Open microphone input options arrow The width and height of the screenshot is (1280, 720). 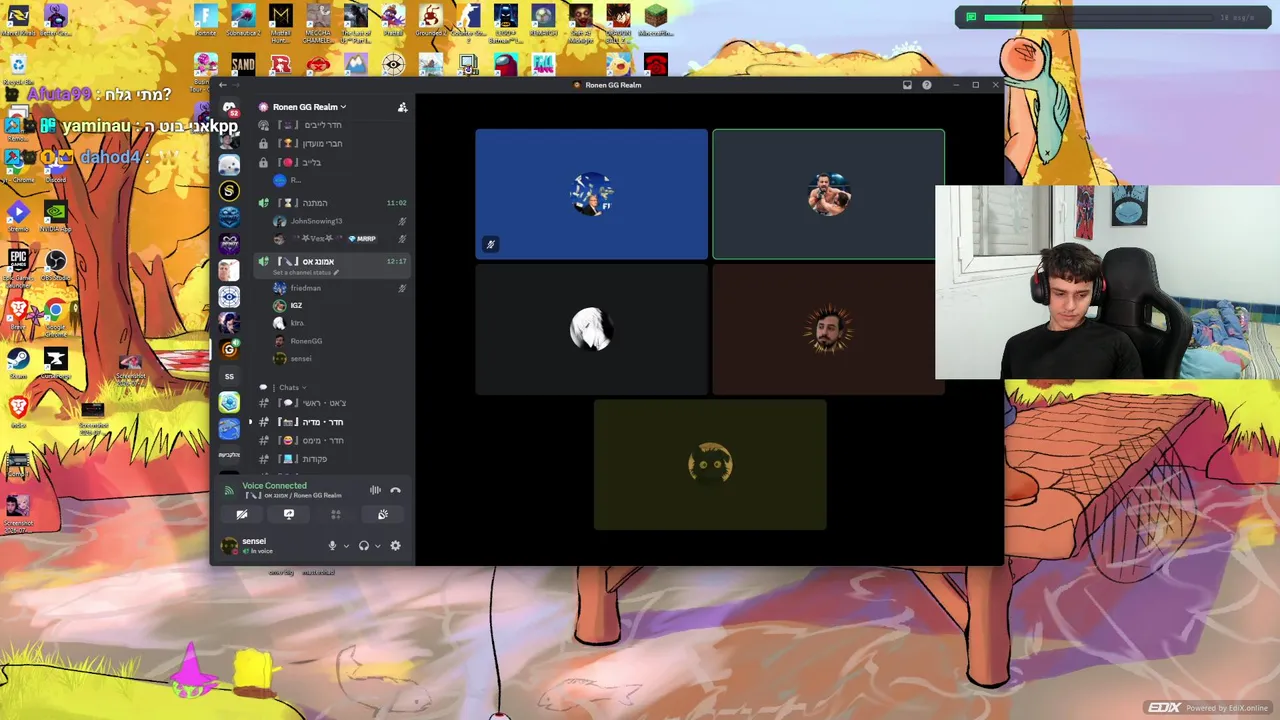[x=346, y=546]
